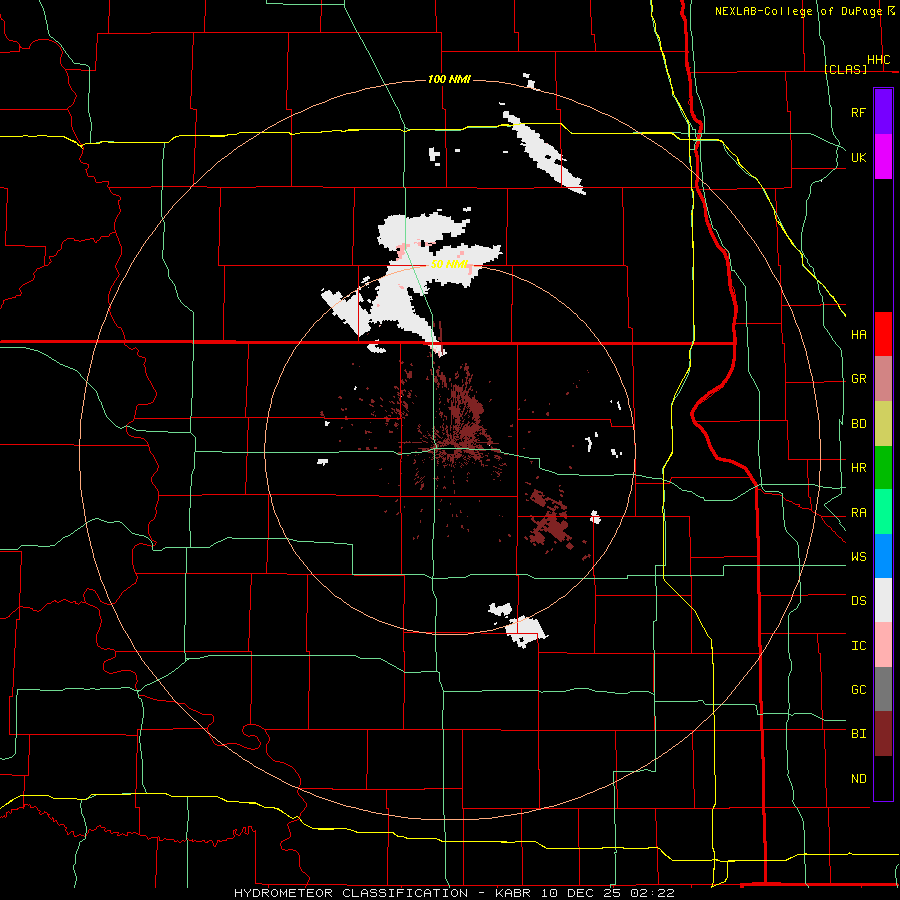This screenshot has width=900, height=900.
Task: Click the 'IC' legend label
Action: click(858, 645)
